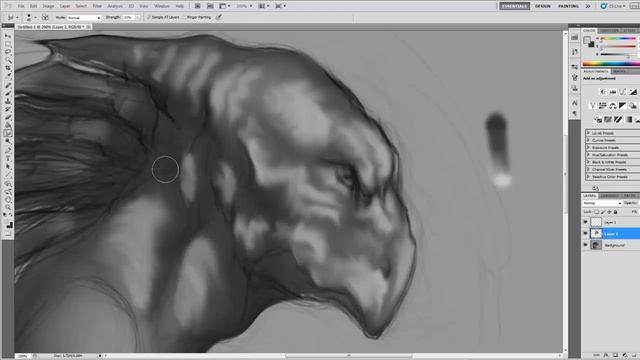The height and width of the screenshot is (360, 640).
Task: Open the smudge Mode dropdown set to Normal
Action: click(84, 18)
